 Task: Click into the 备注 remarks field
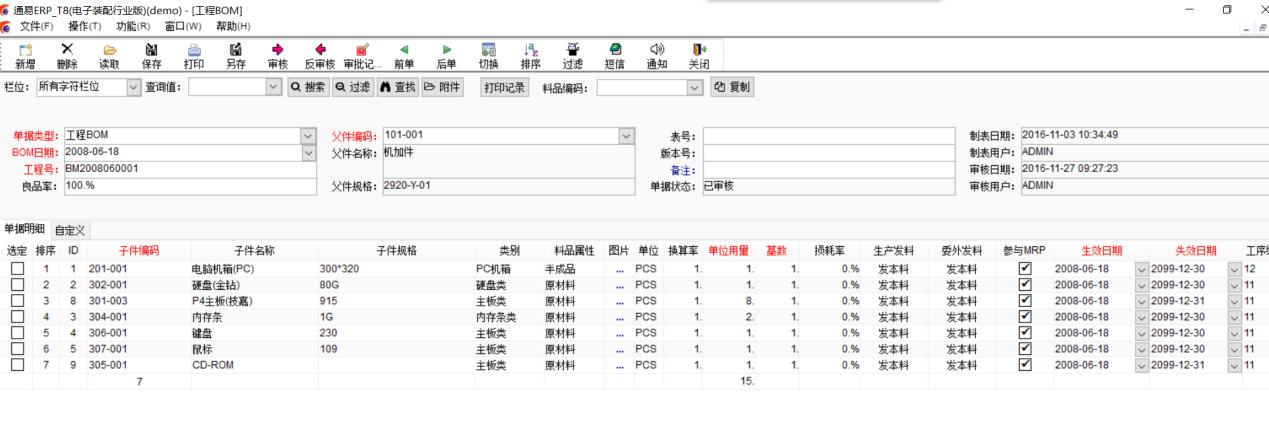(829, 169)
